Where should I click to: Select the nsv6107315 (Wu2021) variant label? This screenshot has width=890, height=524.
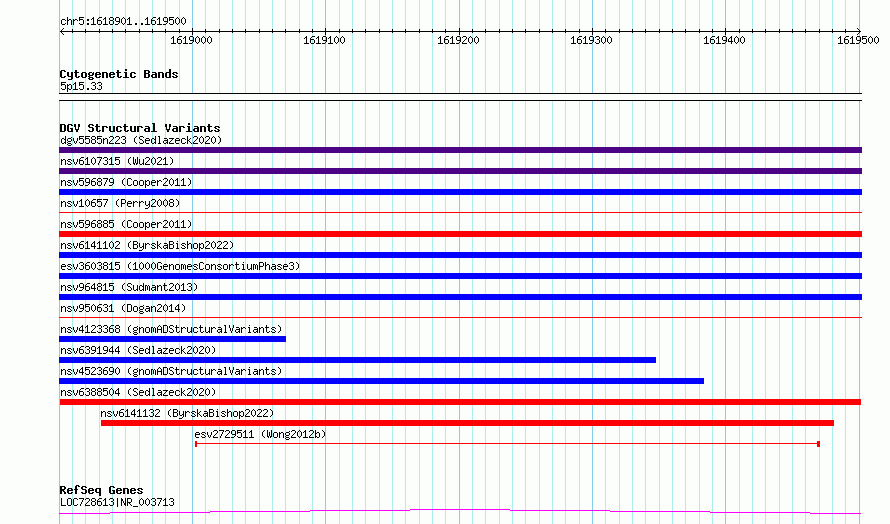point(117,161)
